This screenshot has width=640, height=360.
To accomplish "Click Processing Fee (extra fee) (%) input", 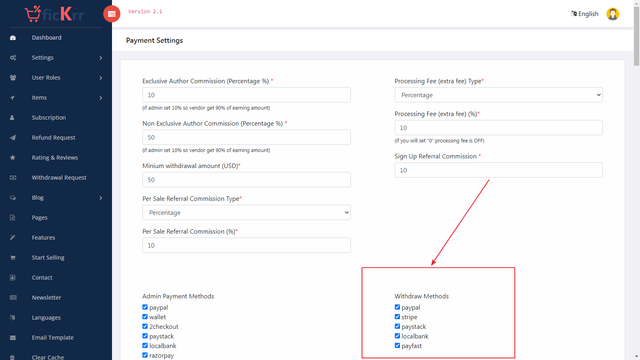I will point(498,128).
